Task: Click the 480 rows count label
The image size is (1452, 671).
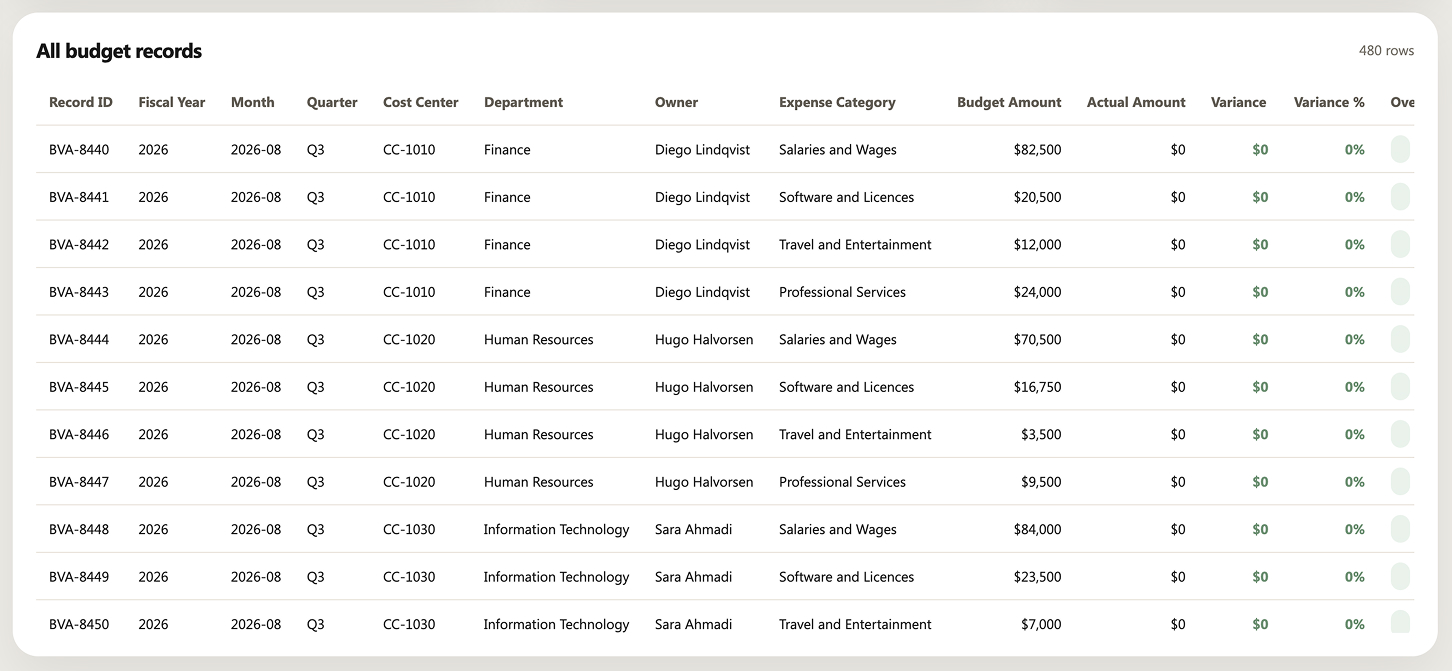Action: [x=1386, y=50]
